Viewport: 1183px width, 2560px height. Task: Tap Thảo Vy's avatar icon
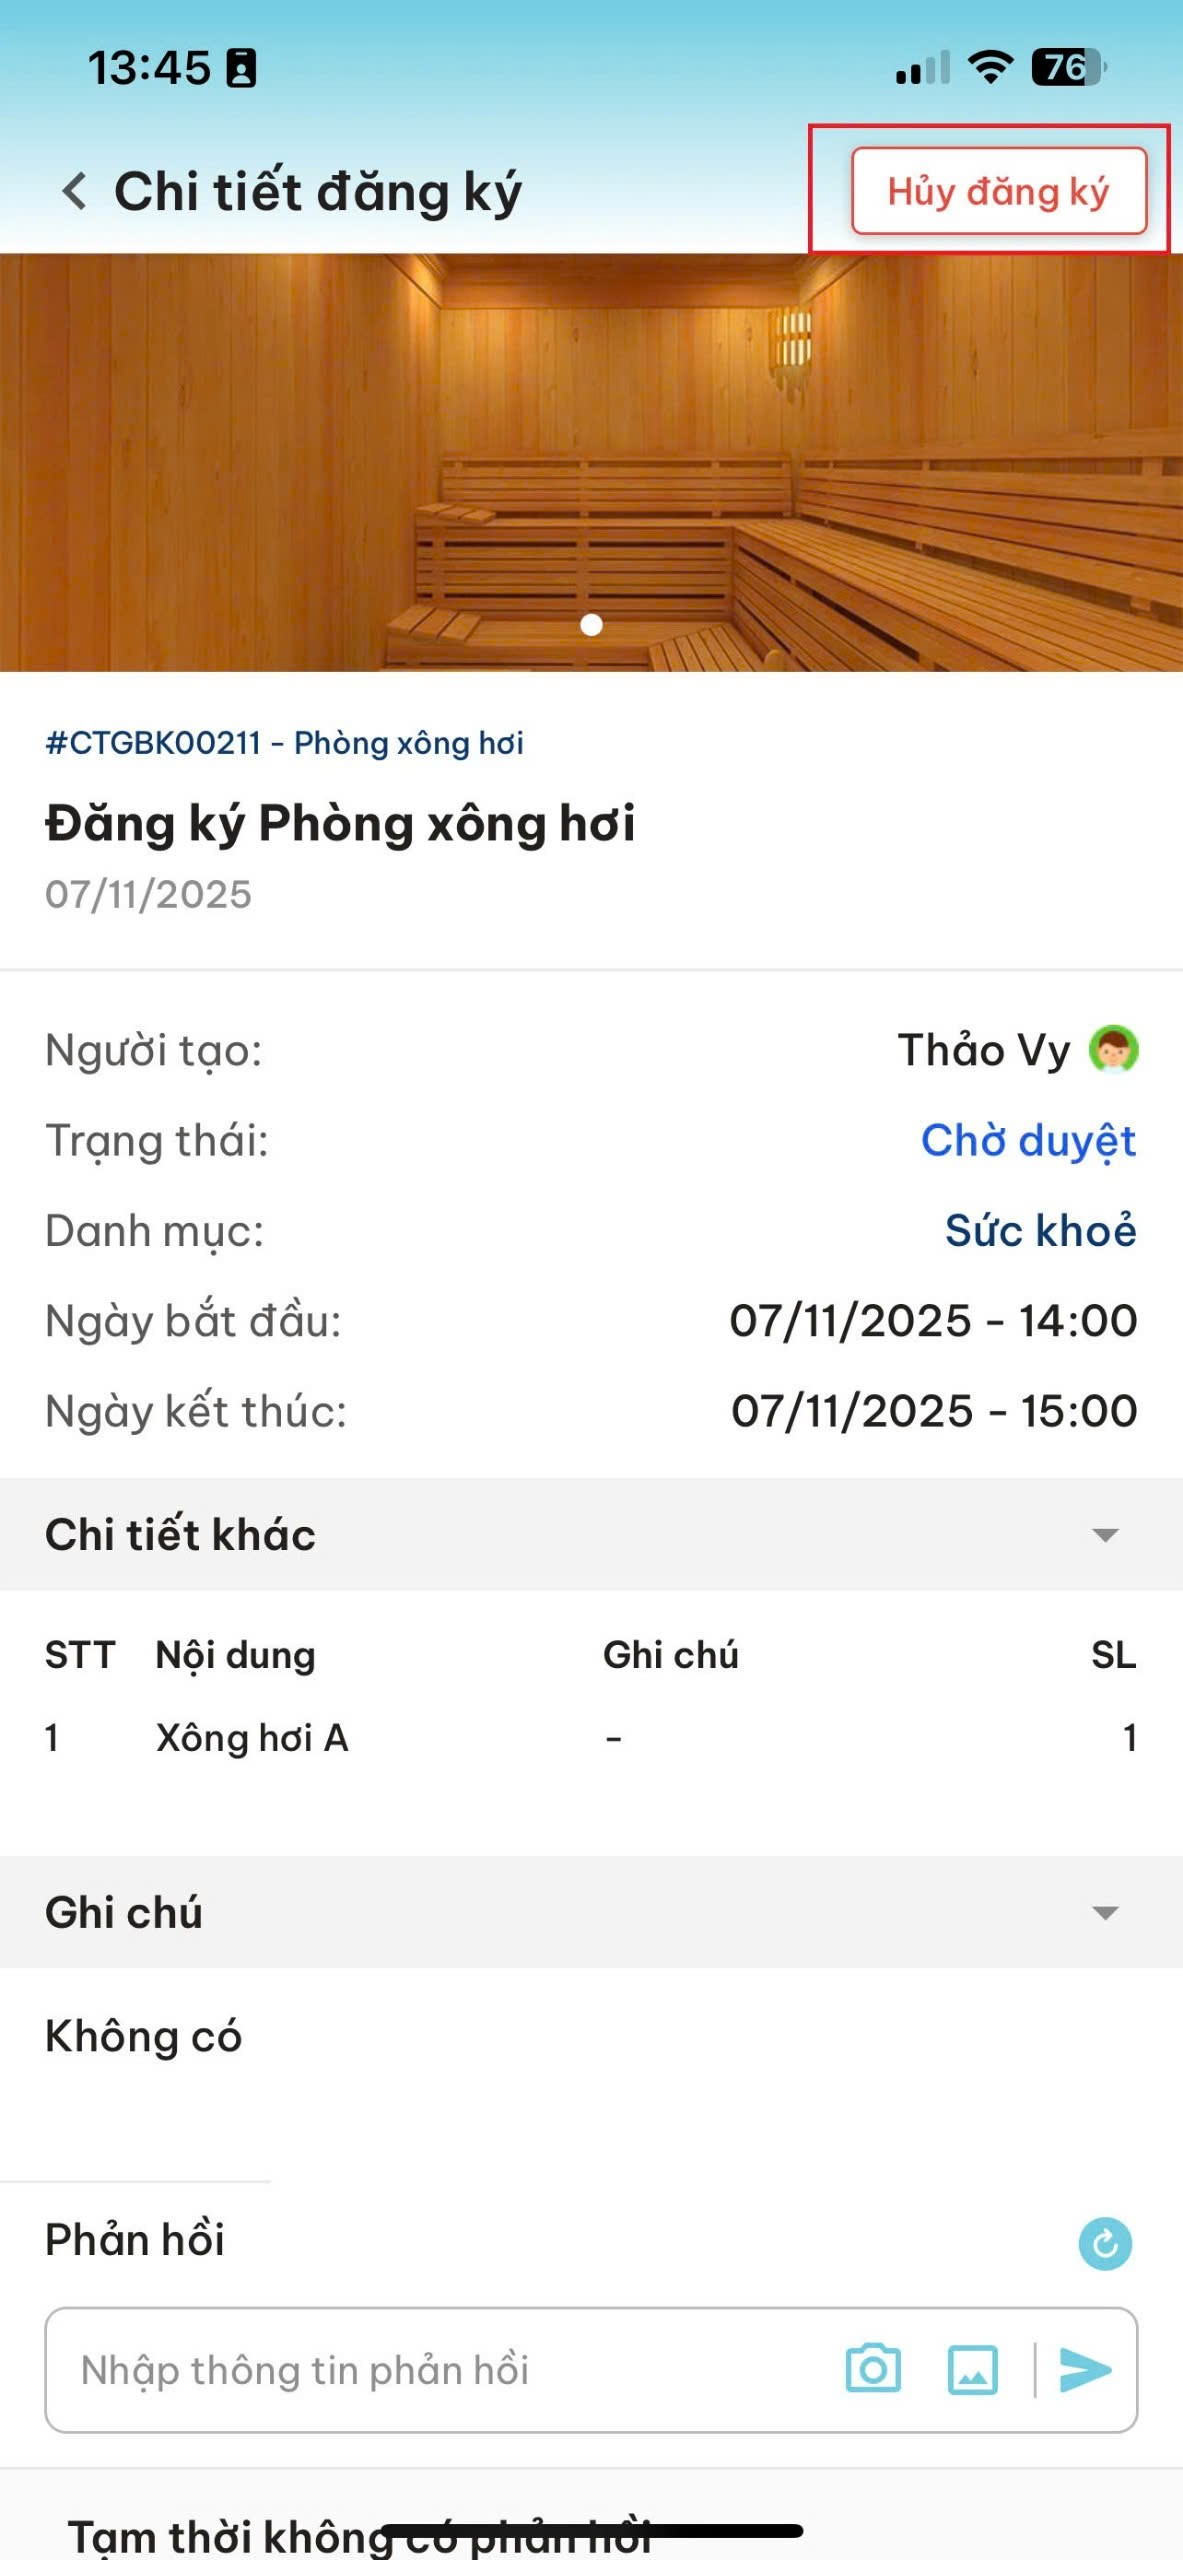coord(1113,1050)
